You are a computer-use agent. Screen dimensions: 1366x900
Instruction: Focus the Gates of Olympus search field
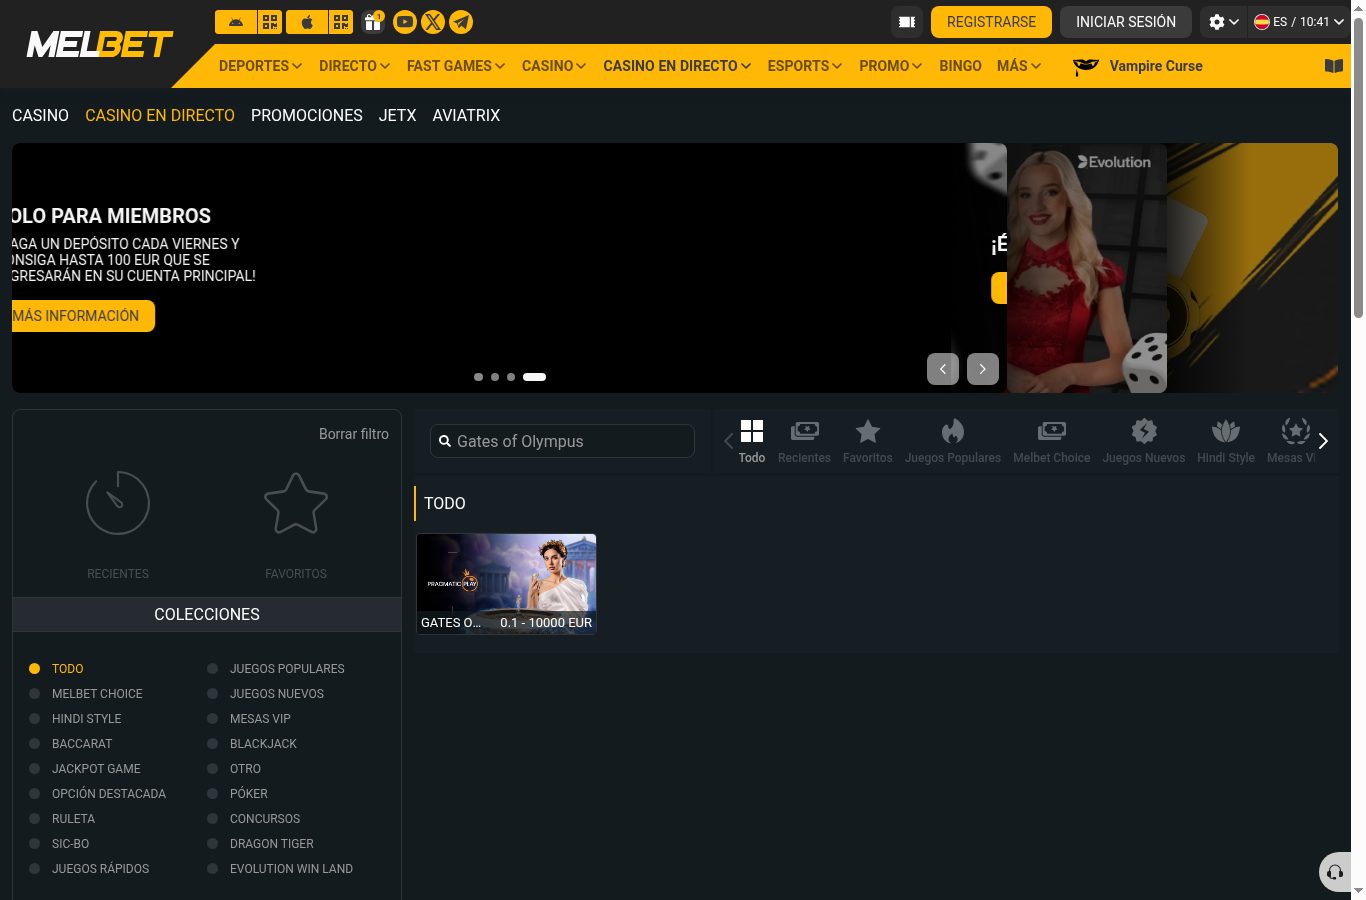562,441
